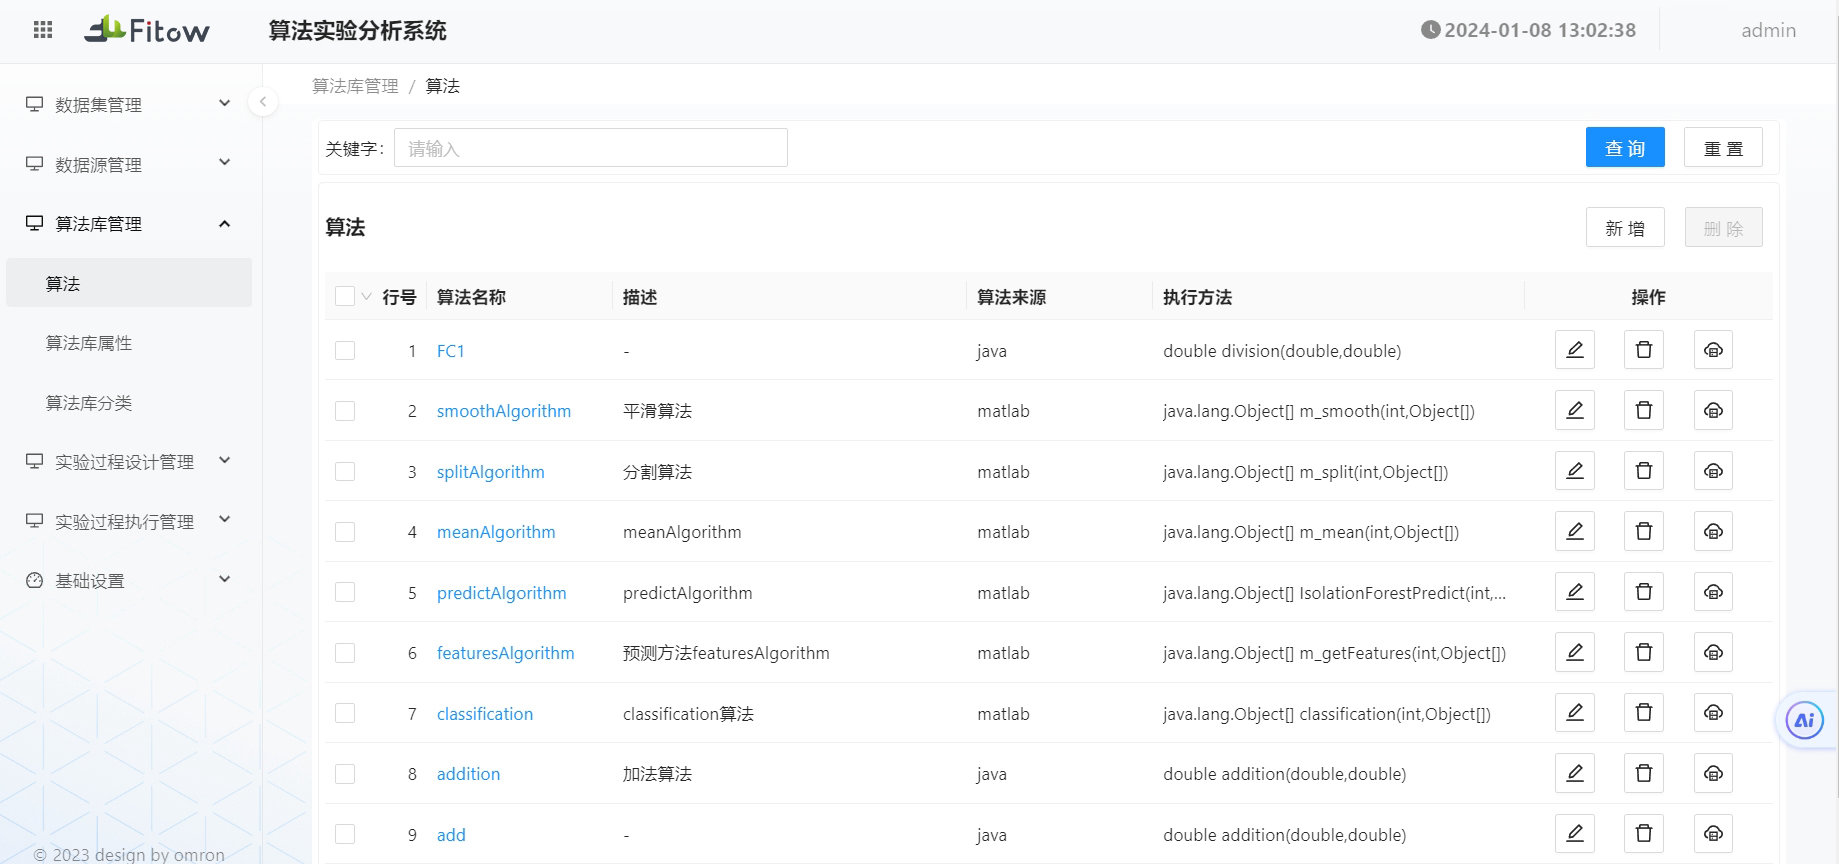1839x864 pixels.
Task: Toggle the select-all checkbox in table header
Action: (345, 296)
